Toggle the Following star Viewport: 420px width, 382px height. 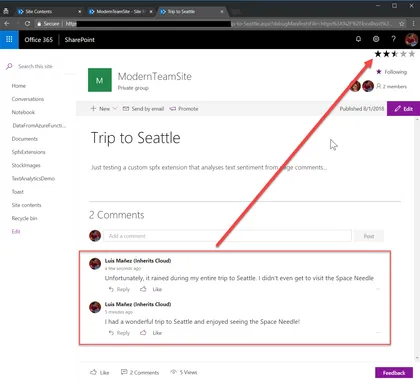pyautogui.click(x=379, y=72)
